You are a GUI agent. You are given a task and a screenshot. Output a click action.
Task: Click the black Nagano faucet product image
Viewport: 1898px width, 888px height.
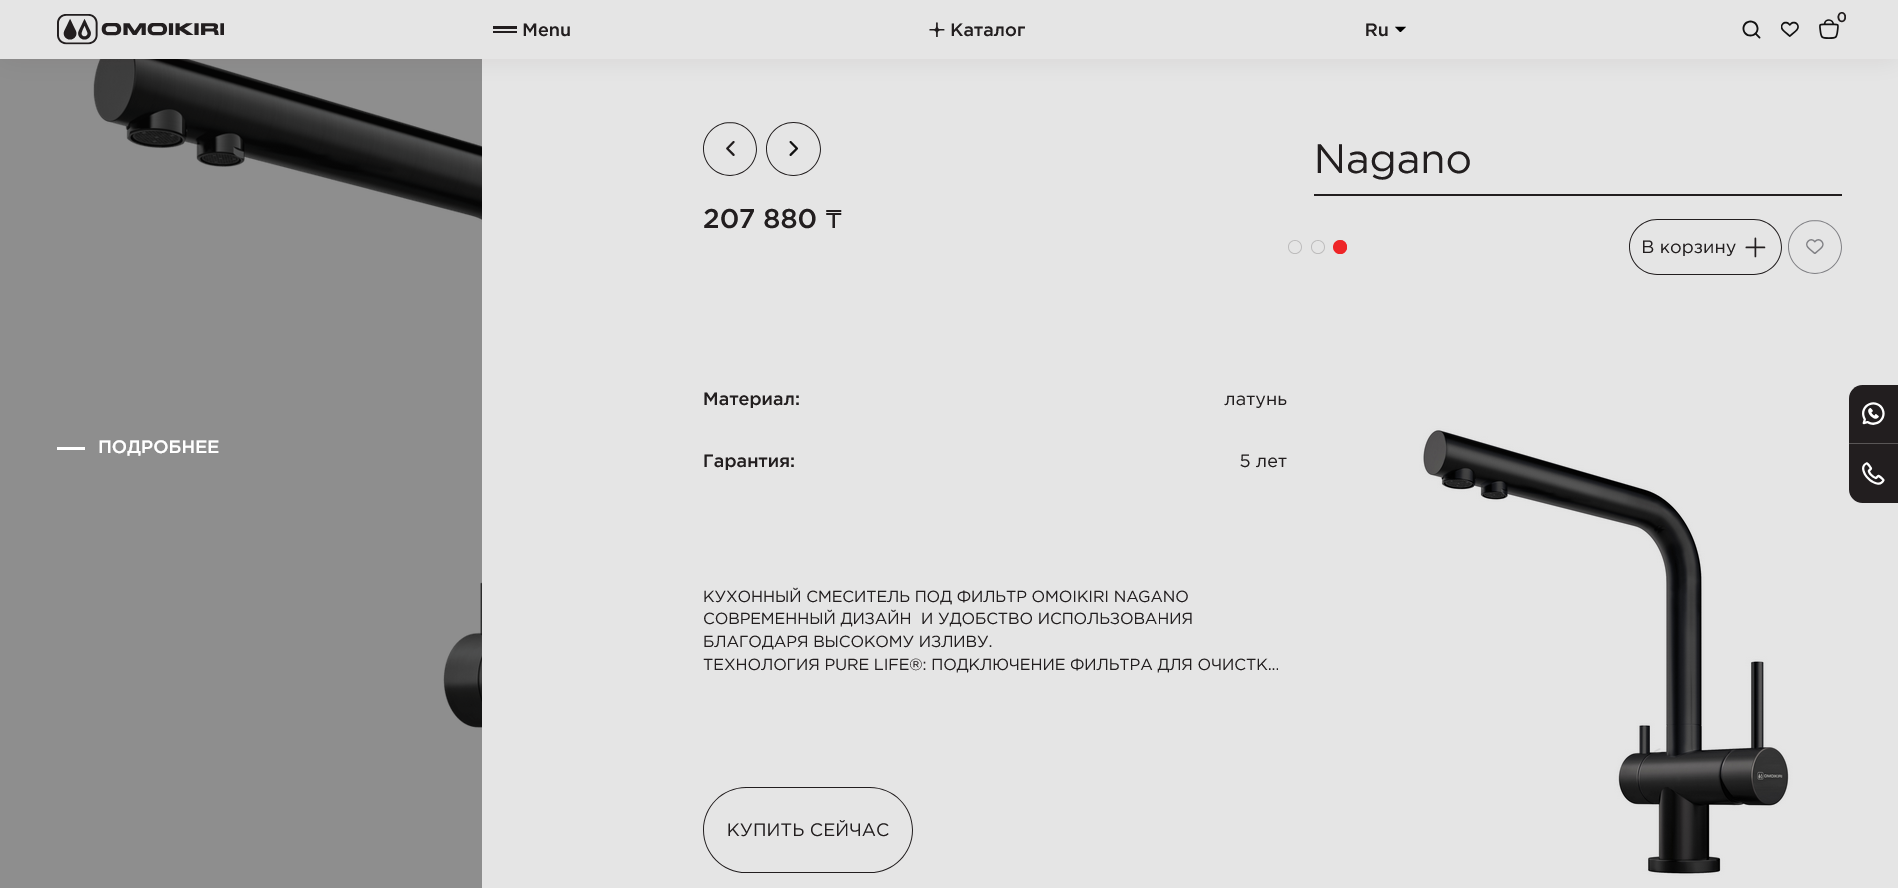pos(1605,650)
